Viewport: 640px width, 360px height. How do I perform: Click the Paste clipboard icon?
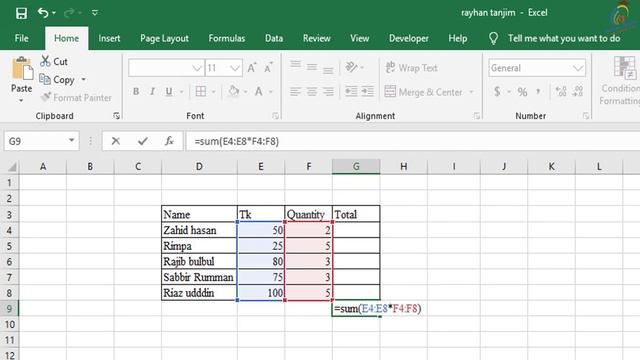coord(22,68)
